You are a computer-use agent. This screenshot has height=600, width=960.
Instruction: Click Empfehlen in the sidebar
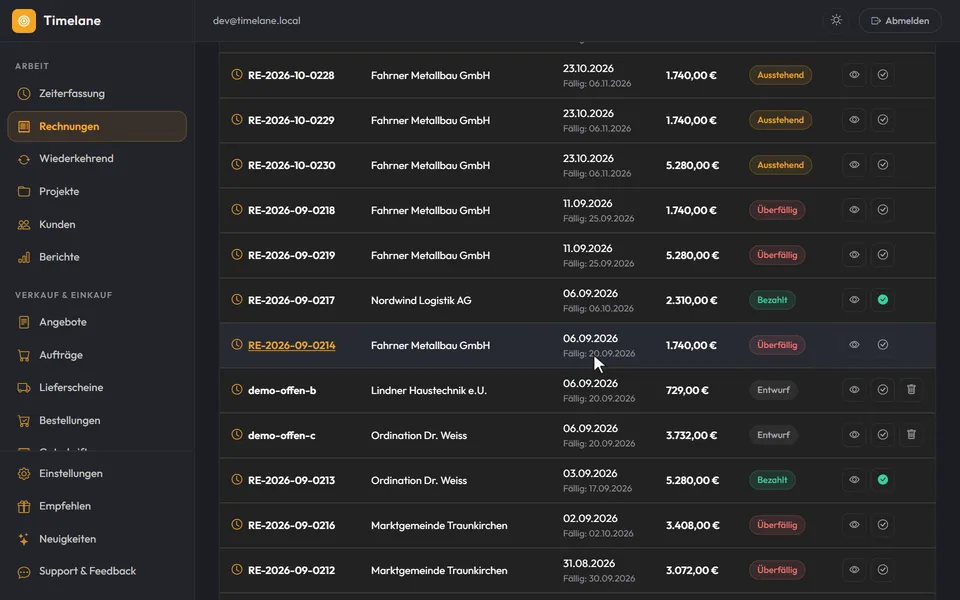(97, 506)
